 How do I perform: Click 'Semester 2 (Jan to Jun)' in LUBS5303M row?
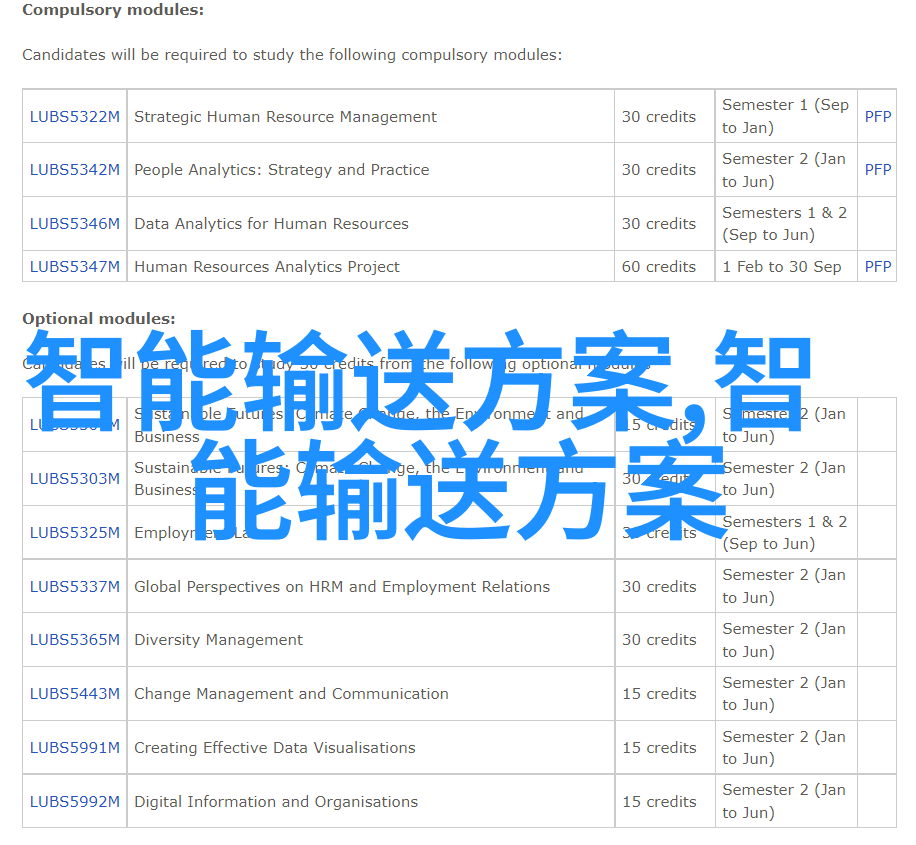[783, 479]
